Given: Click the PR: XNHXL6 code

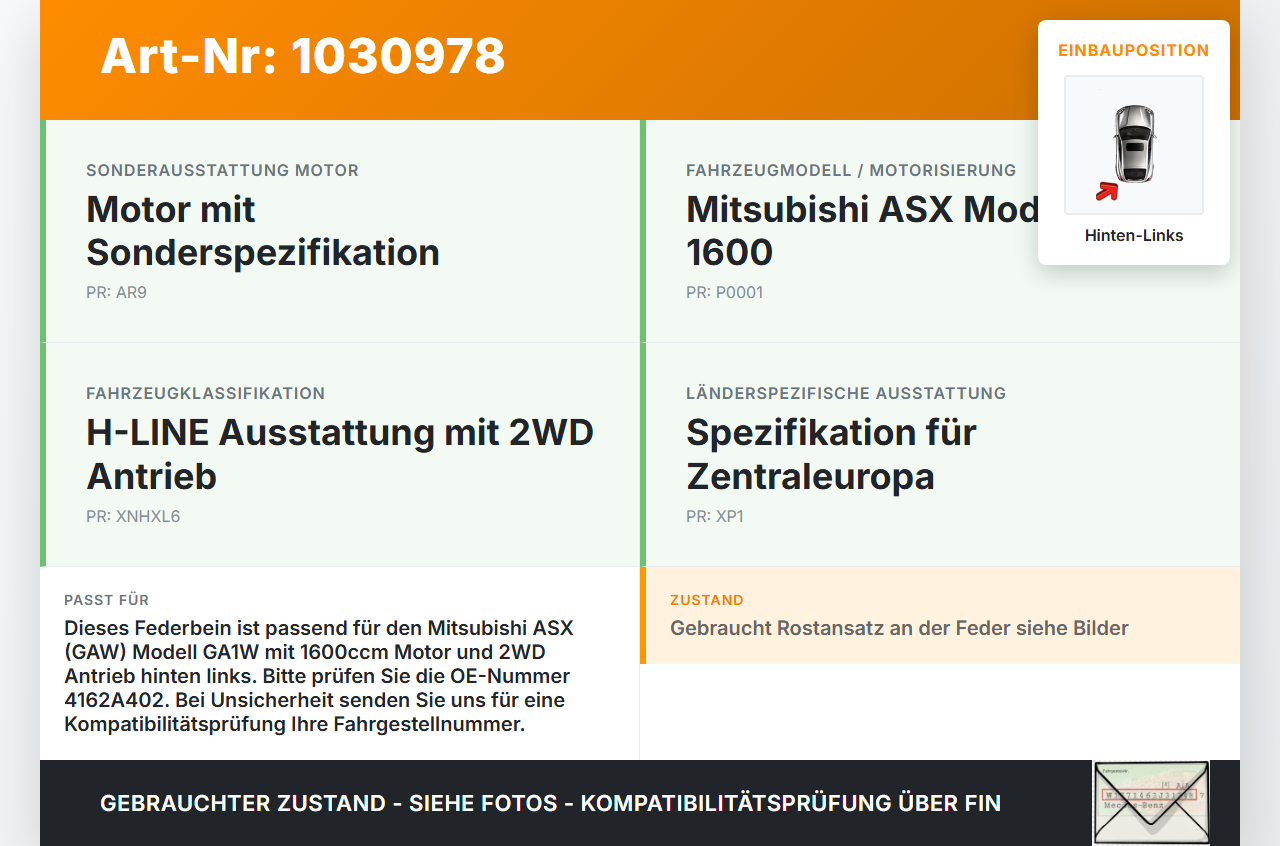Looking at the screenshot, I should (x=133, y=517).
